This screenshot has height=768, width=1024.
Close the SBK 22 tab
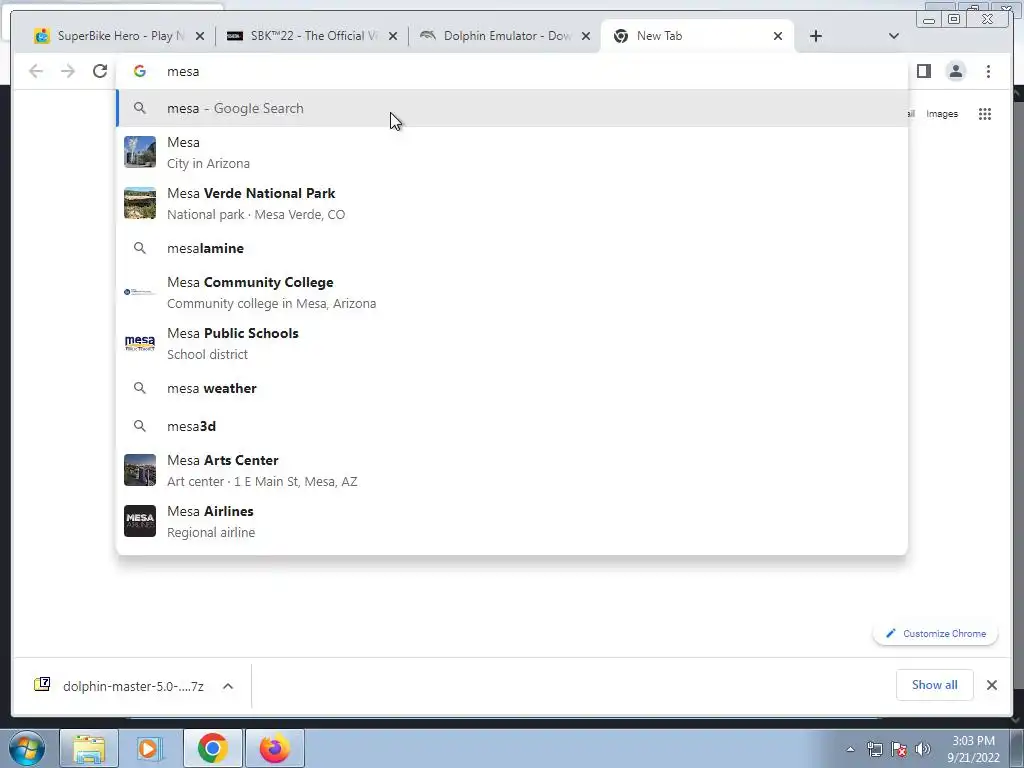[x=392, y=36]
